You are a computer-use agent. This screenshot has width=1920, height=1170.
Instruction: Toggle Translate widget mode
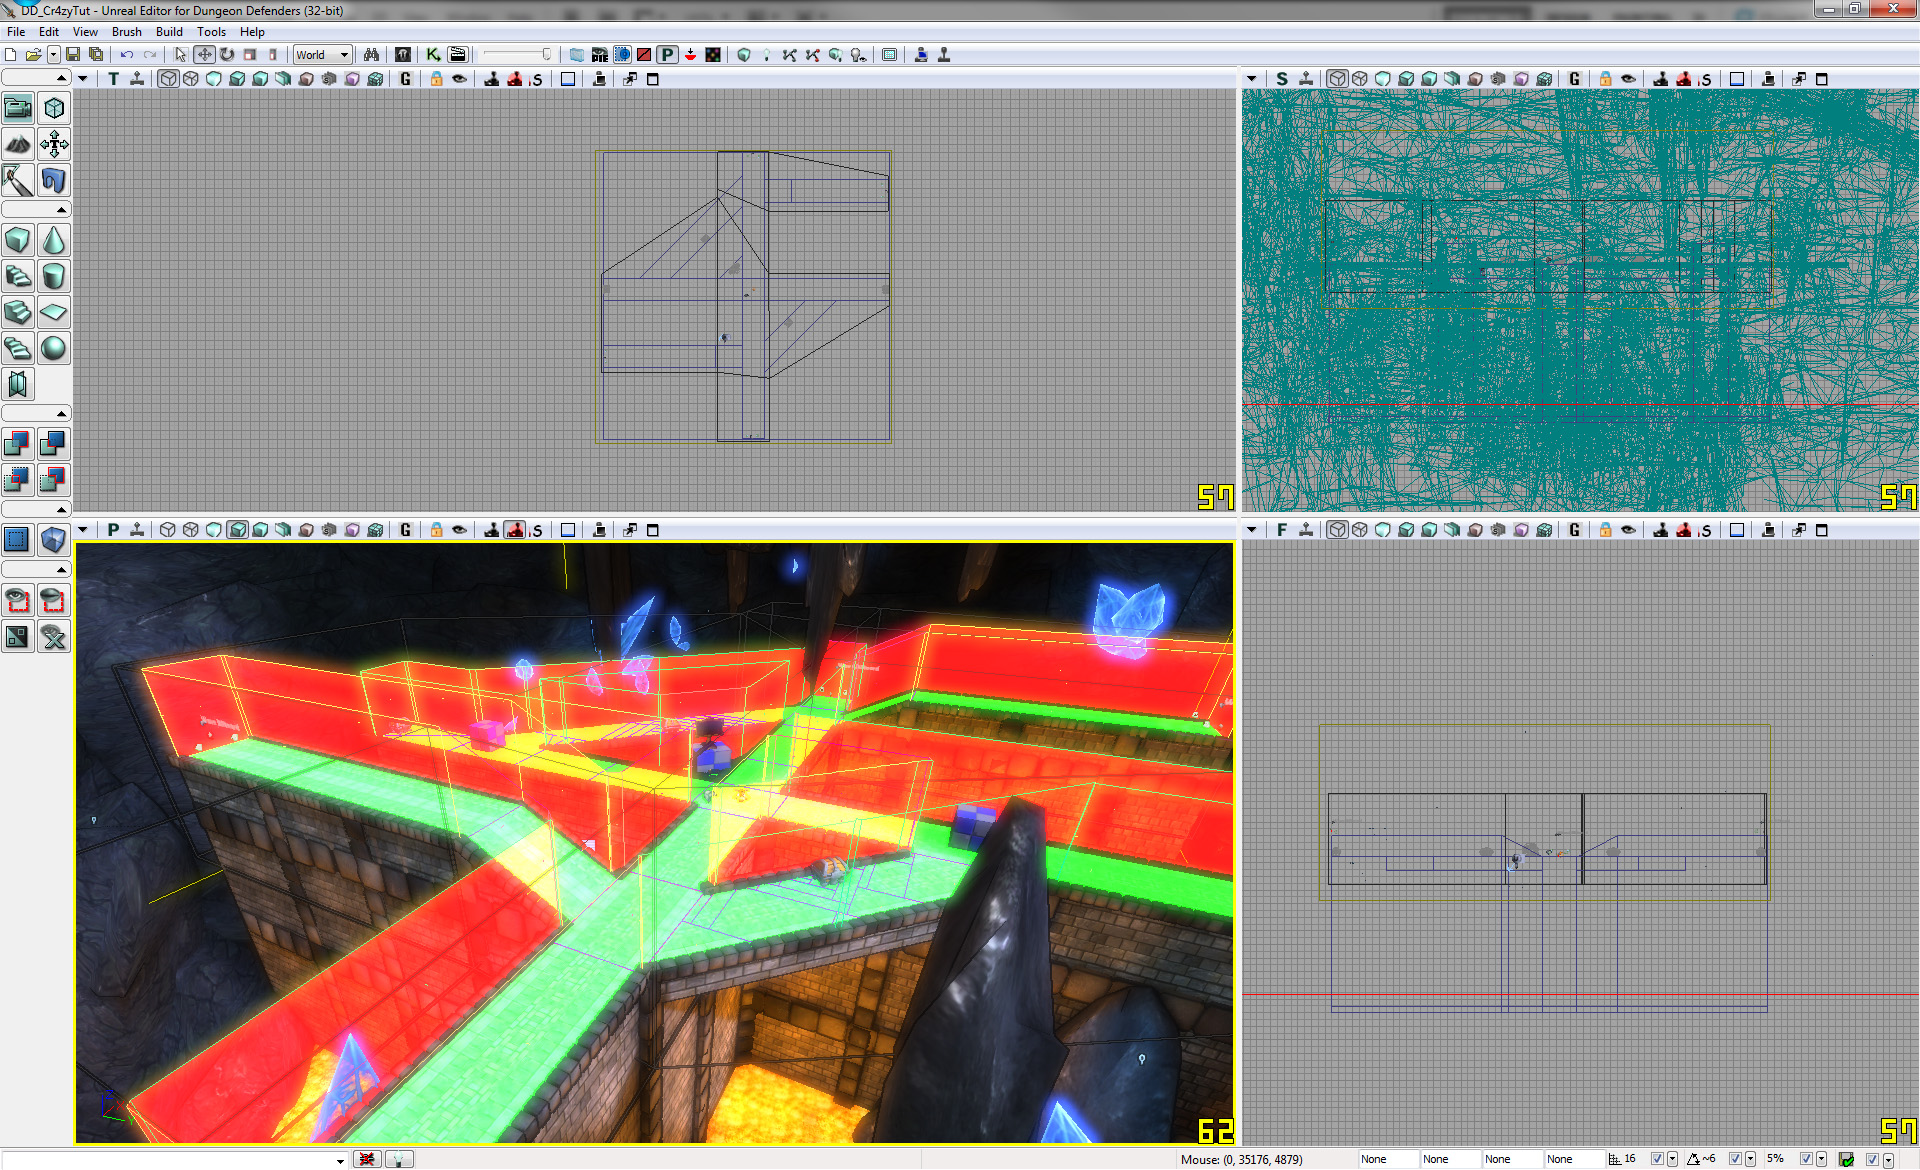coord(204,55)
